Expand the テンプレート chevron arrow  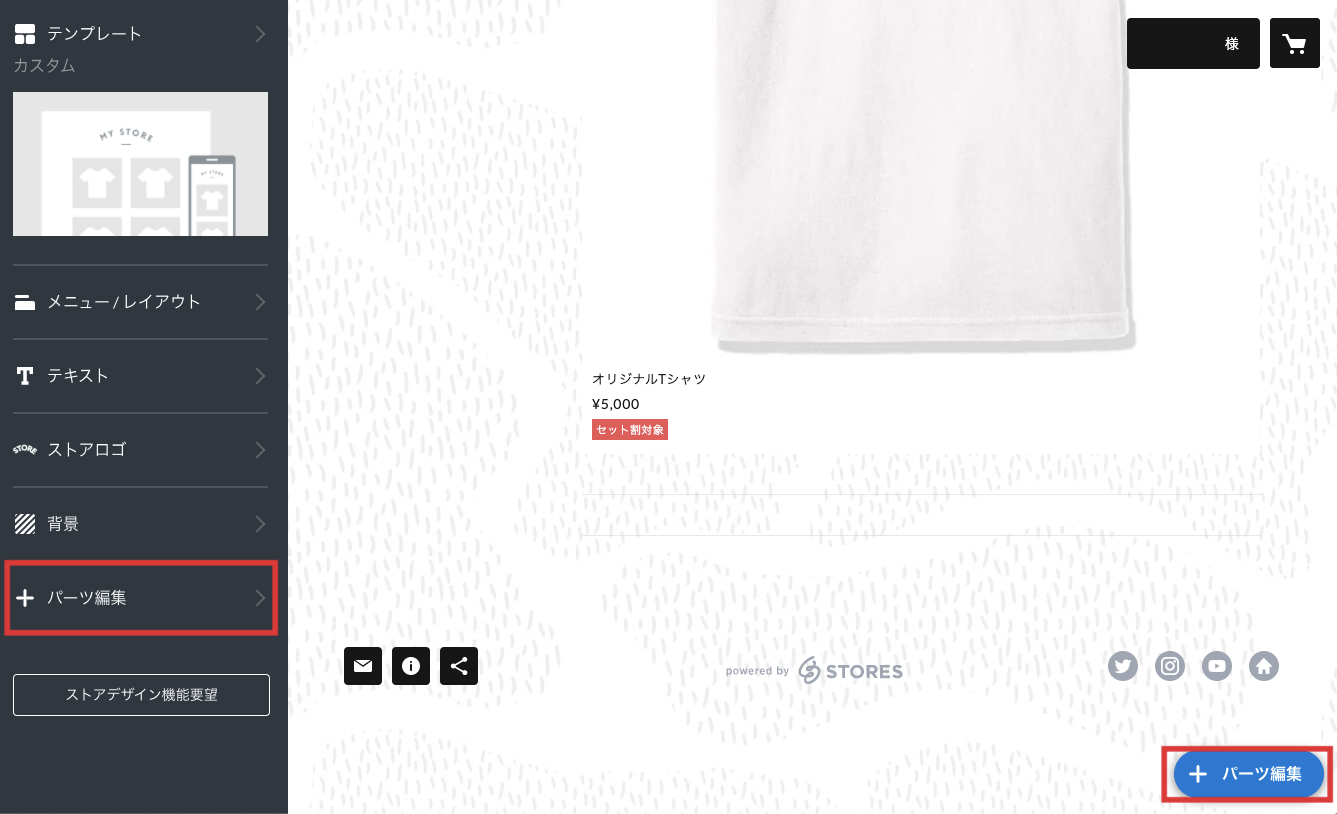(x=260, y=34)
